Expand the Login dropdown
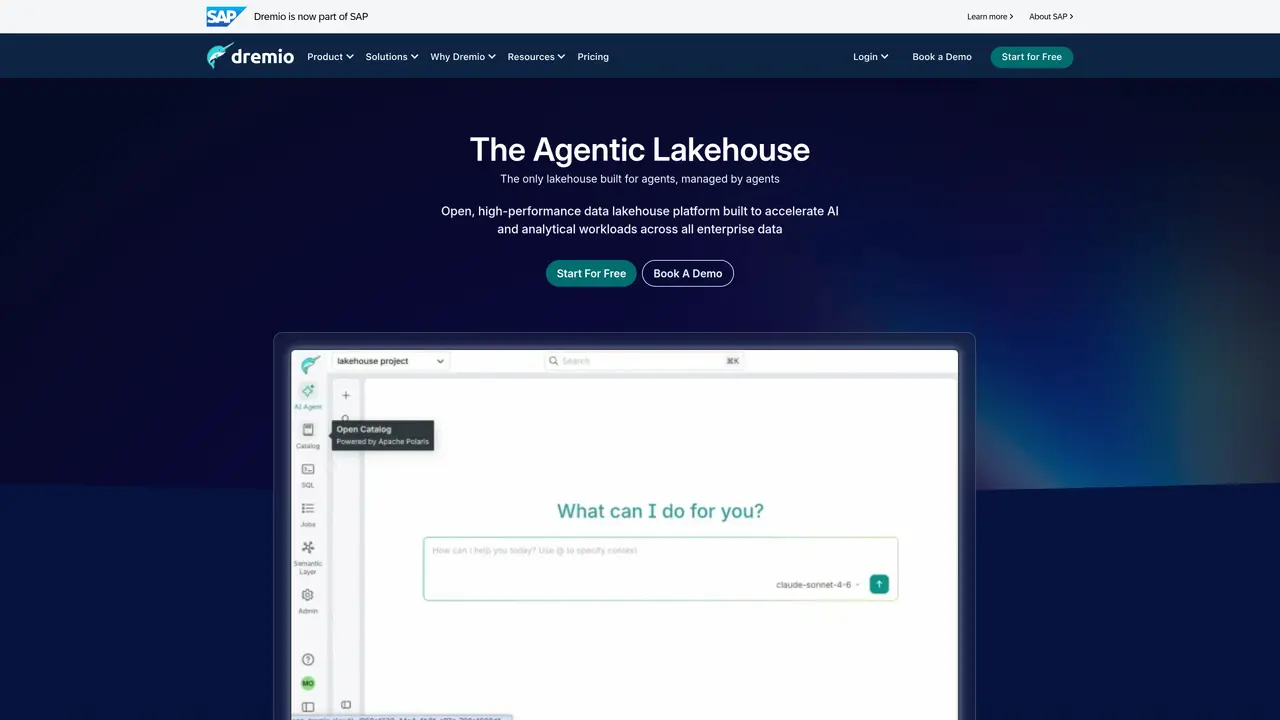Screen dimensions: 1280x720 (x=871, y=57)
